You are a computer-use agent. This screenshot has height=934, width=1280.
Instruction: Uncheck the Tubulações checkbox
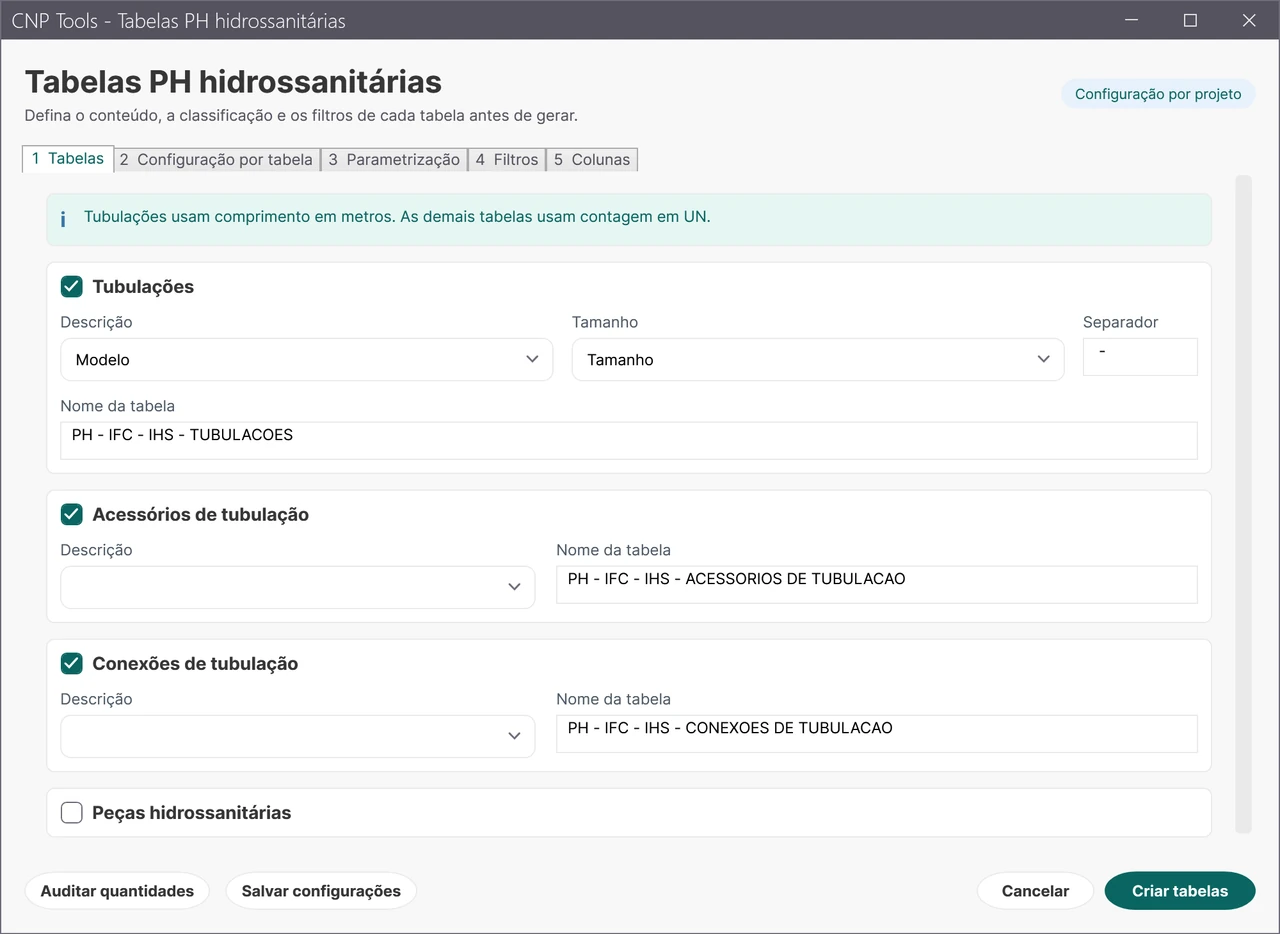(x=72, y=287)
